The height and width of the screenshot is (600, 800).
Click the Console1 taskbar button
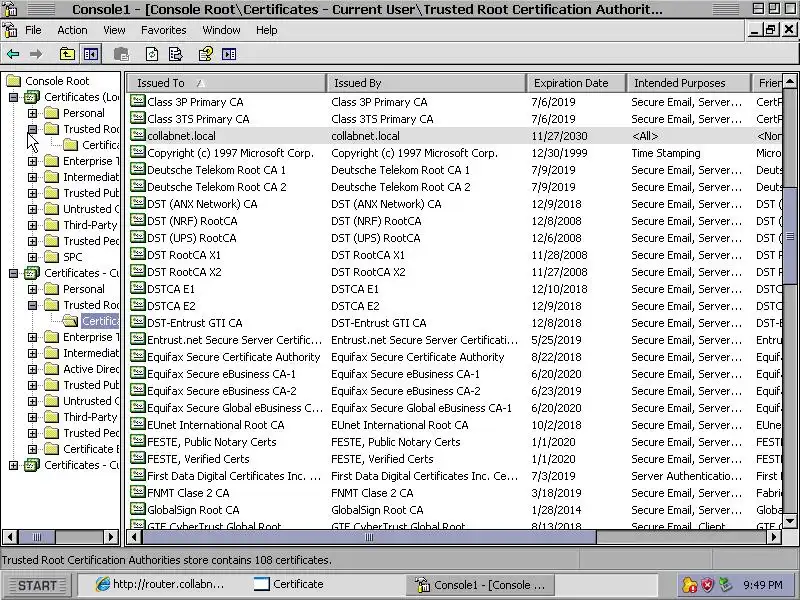pyautogui.click(x=480, y=585)
